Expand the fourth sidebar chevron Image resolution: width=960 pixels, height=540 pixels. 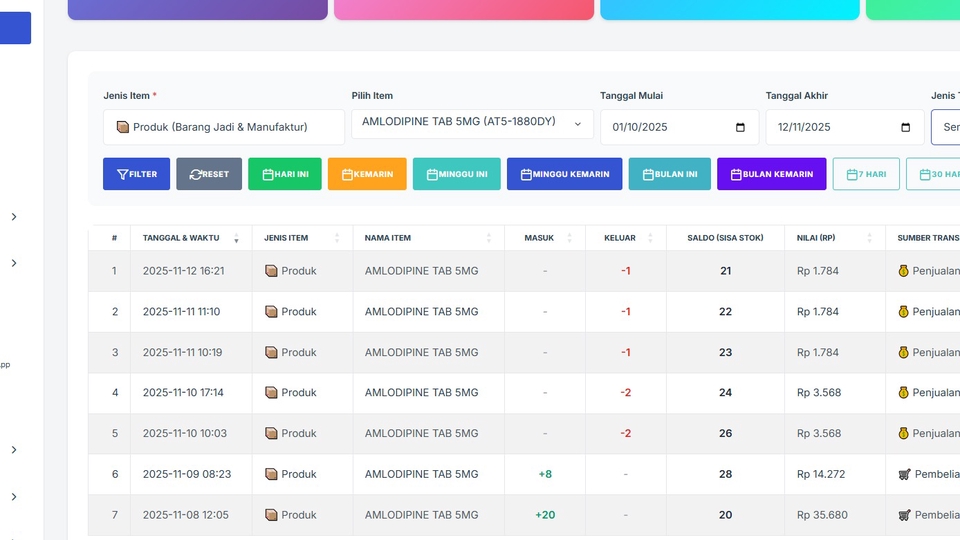(x=13, y=497)
